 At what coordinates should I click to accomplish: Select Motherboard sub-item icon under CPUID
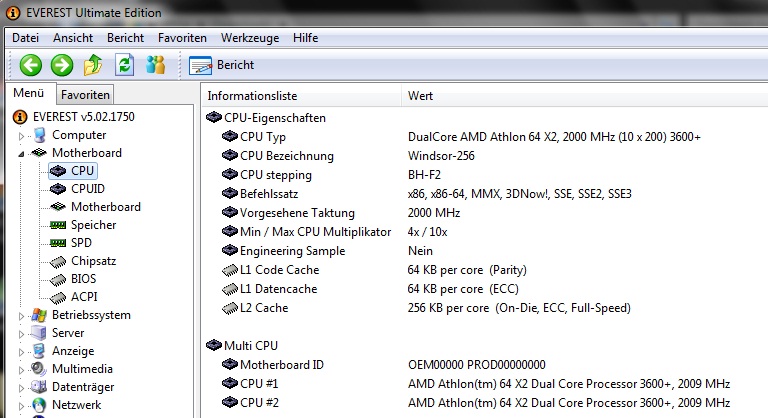point(58,207)
